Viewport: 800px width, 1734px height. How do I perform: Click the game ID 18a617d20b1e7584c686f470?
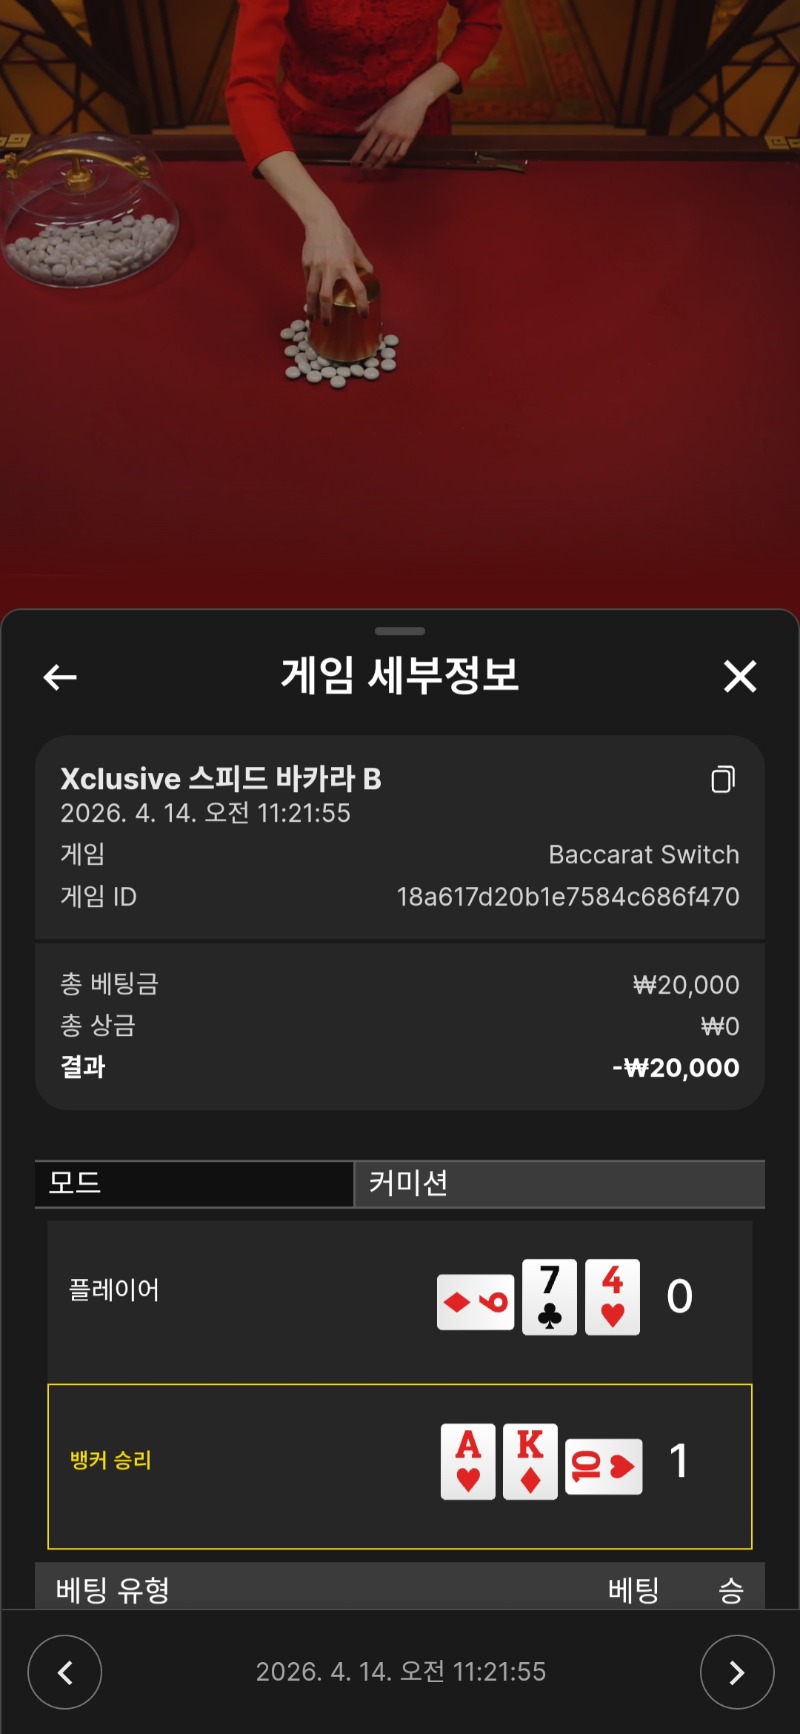568,897
